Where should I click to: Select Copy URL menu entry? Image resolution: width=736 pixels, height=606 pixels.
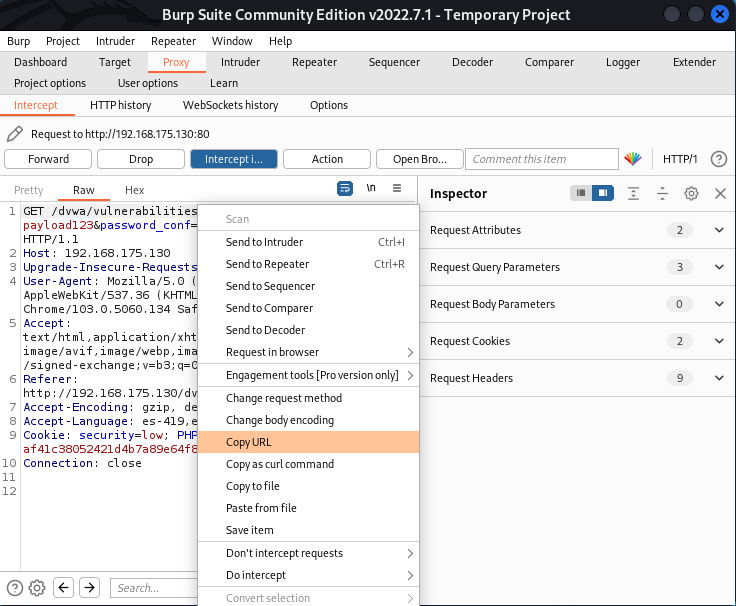308,442
